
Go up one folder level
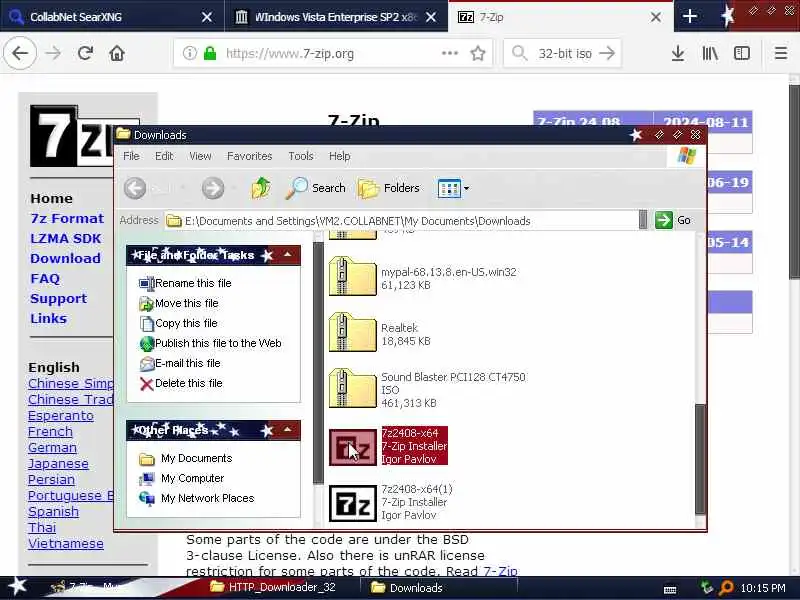pos(261,188)
